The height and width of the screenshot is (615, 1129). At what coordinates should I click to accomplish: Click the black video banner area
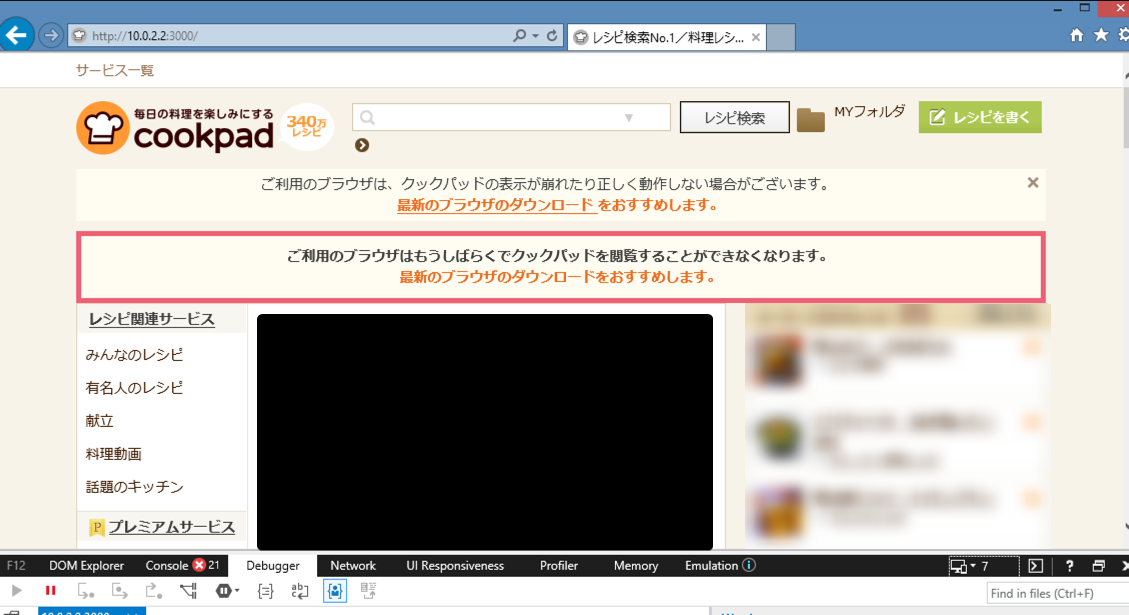point(485,432)
